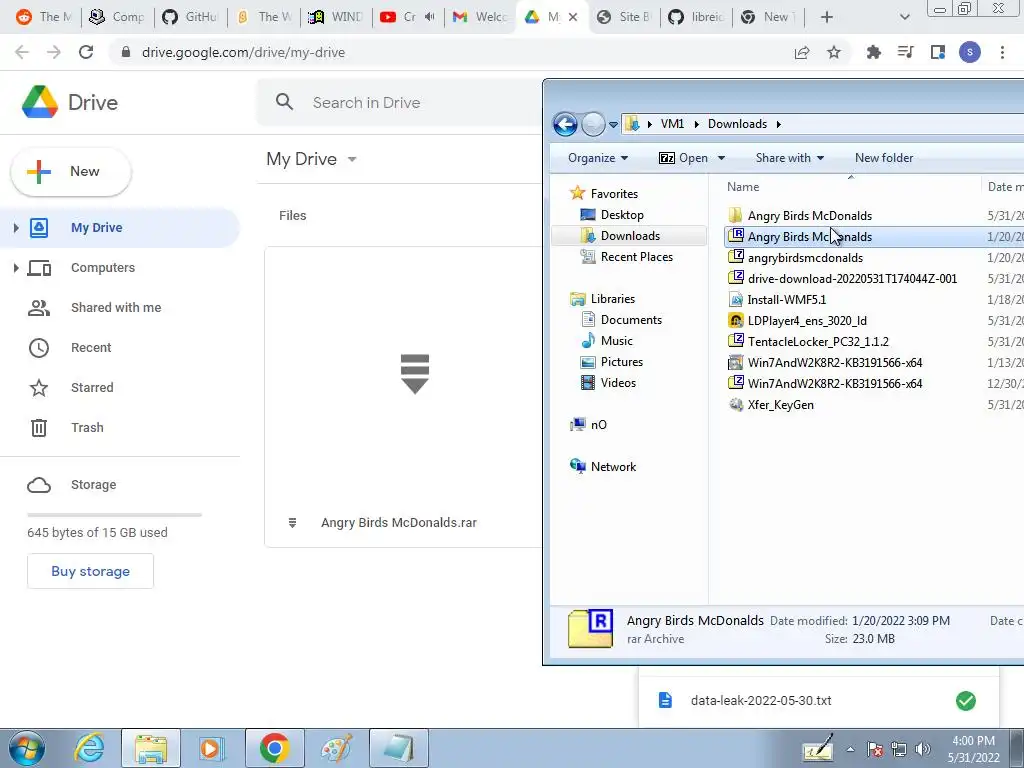
Task: Click the Chrome address bar URL
Action: (x=243, y=52)
